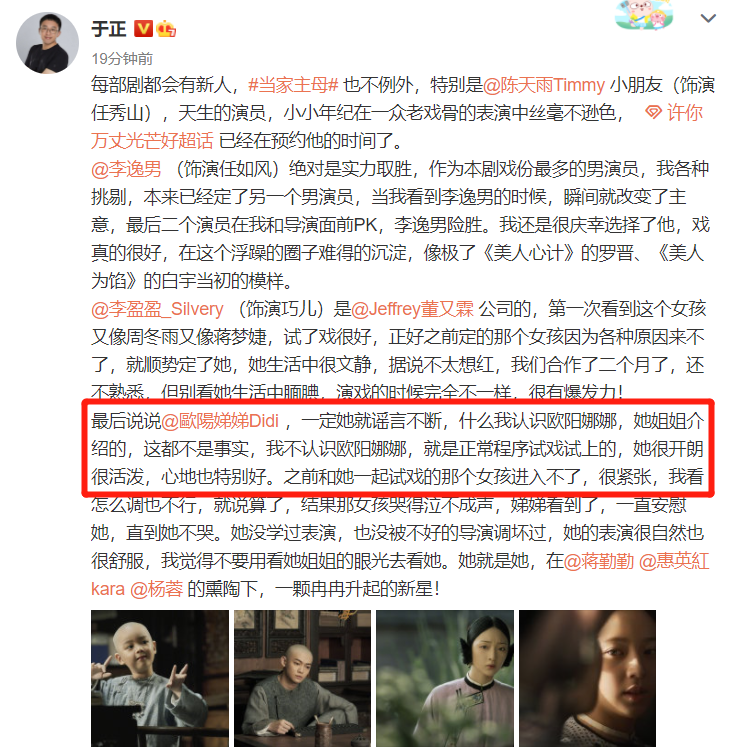Open @蒋勤勤 mention link
729x748 pixels.
pos(598,561)
